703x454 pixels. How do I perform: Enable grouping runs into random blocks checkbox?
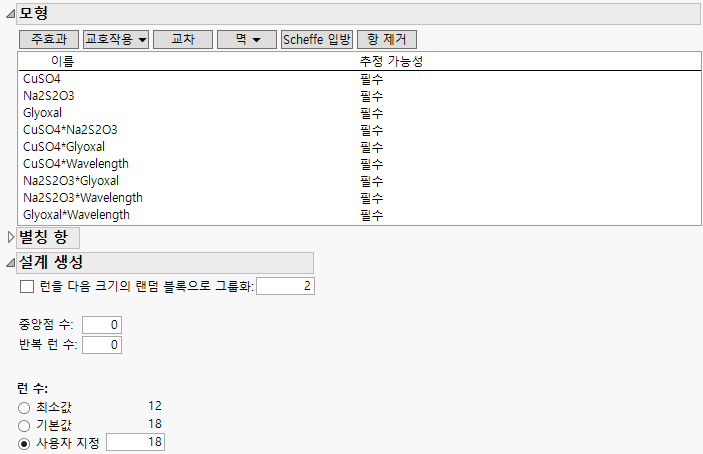[27, 286]
